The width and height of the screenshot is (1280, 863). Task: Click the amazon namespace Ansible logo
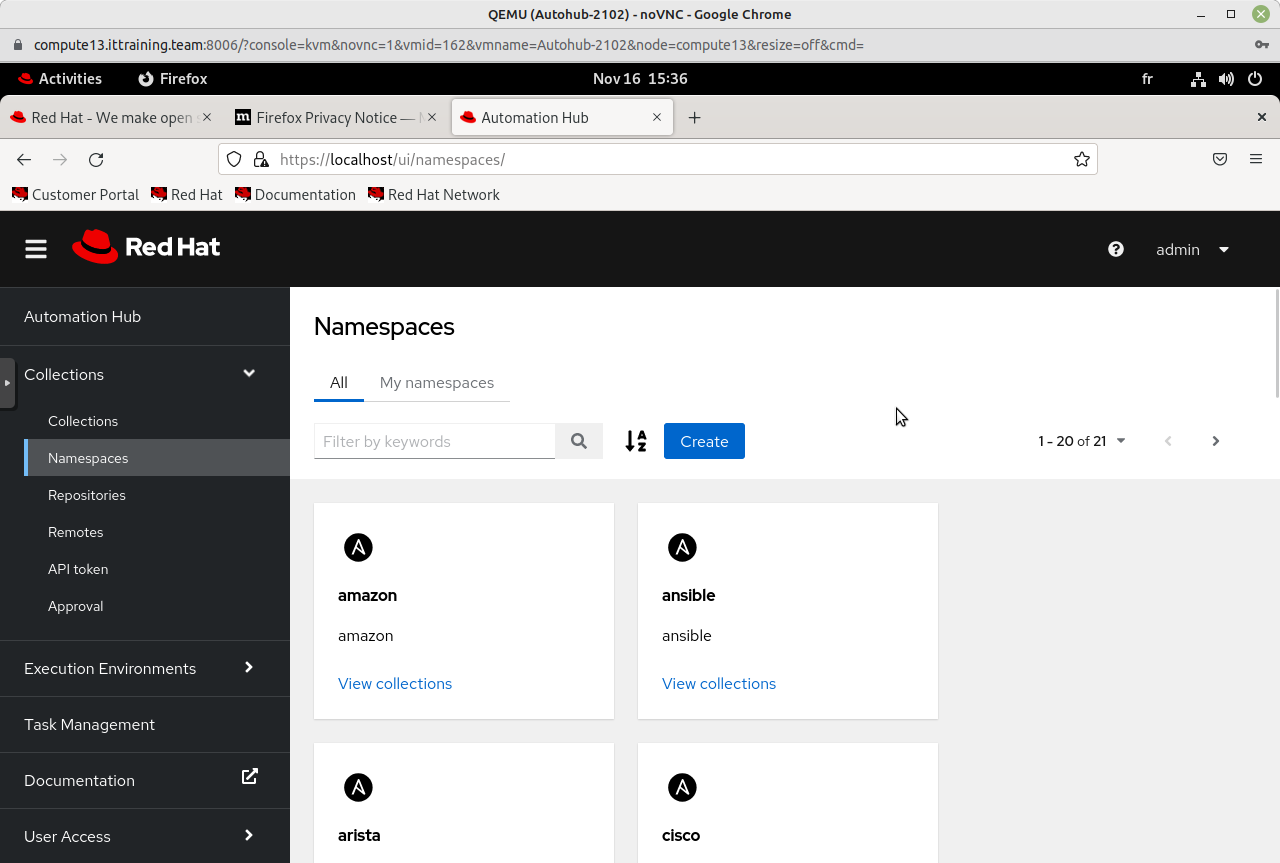[x=358, y=547]
